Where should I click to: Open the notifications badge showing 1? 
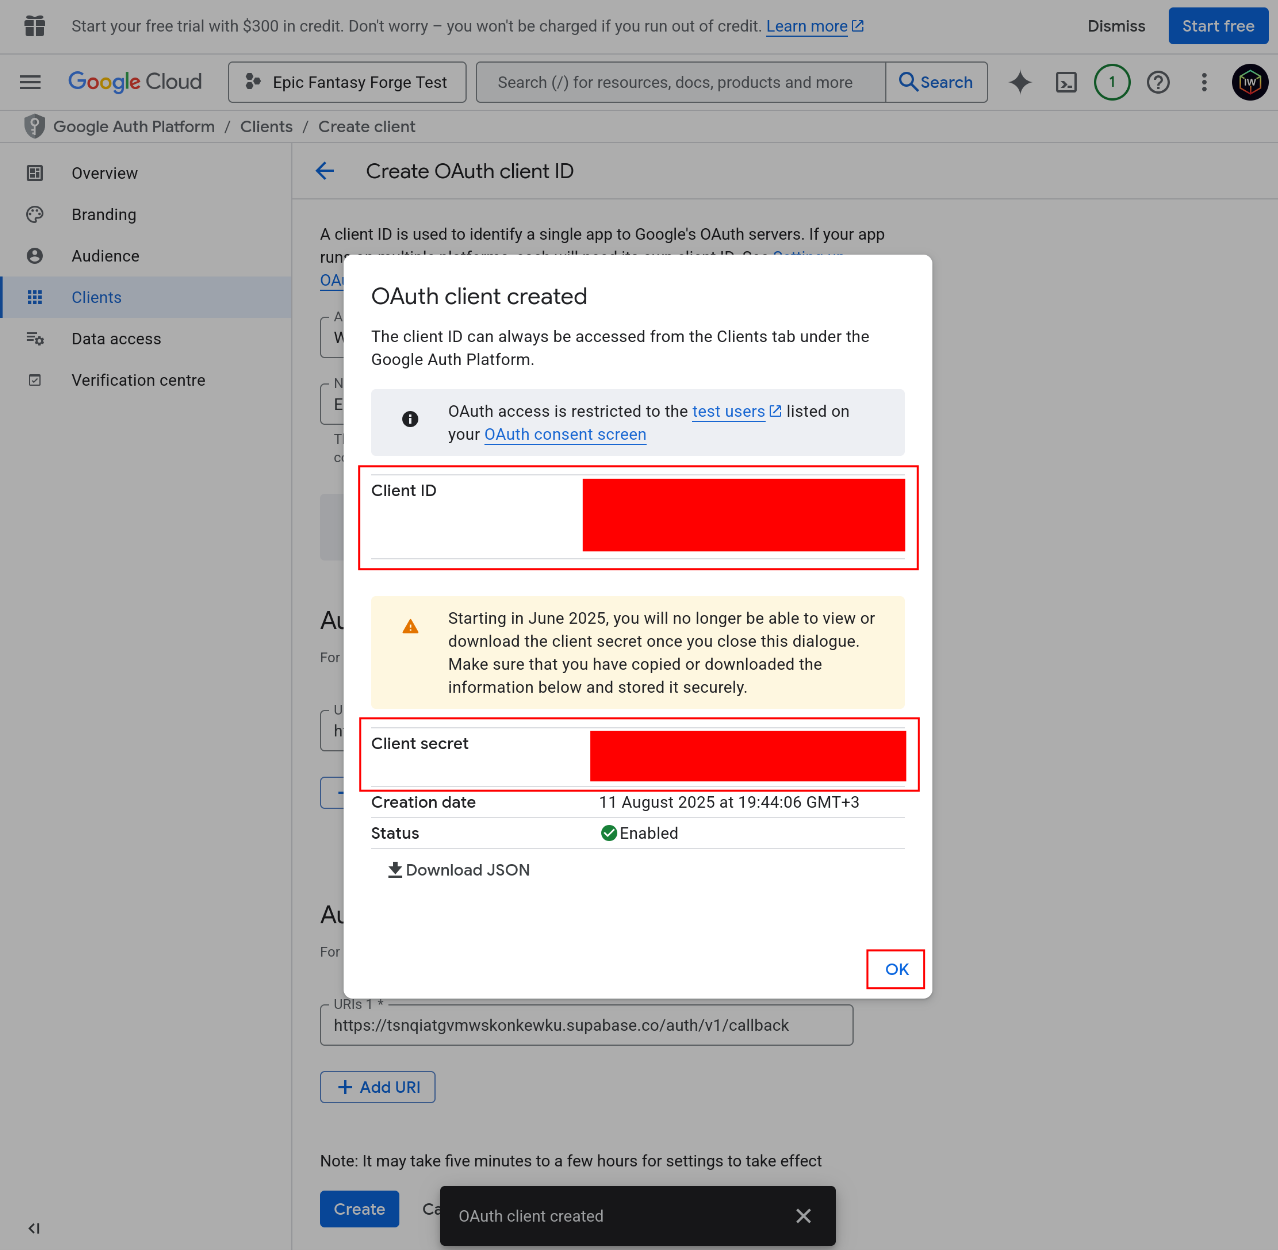click(1112, 82)
